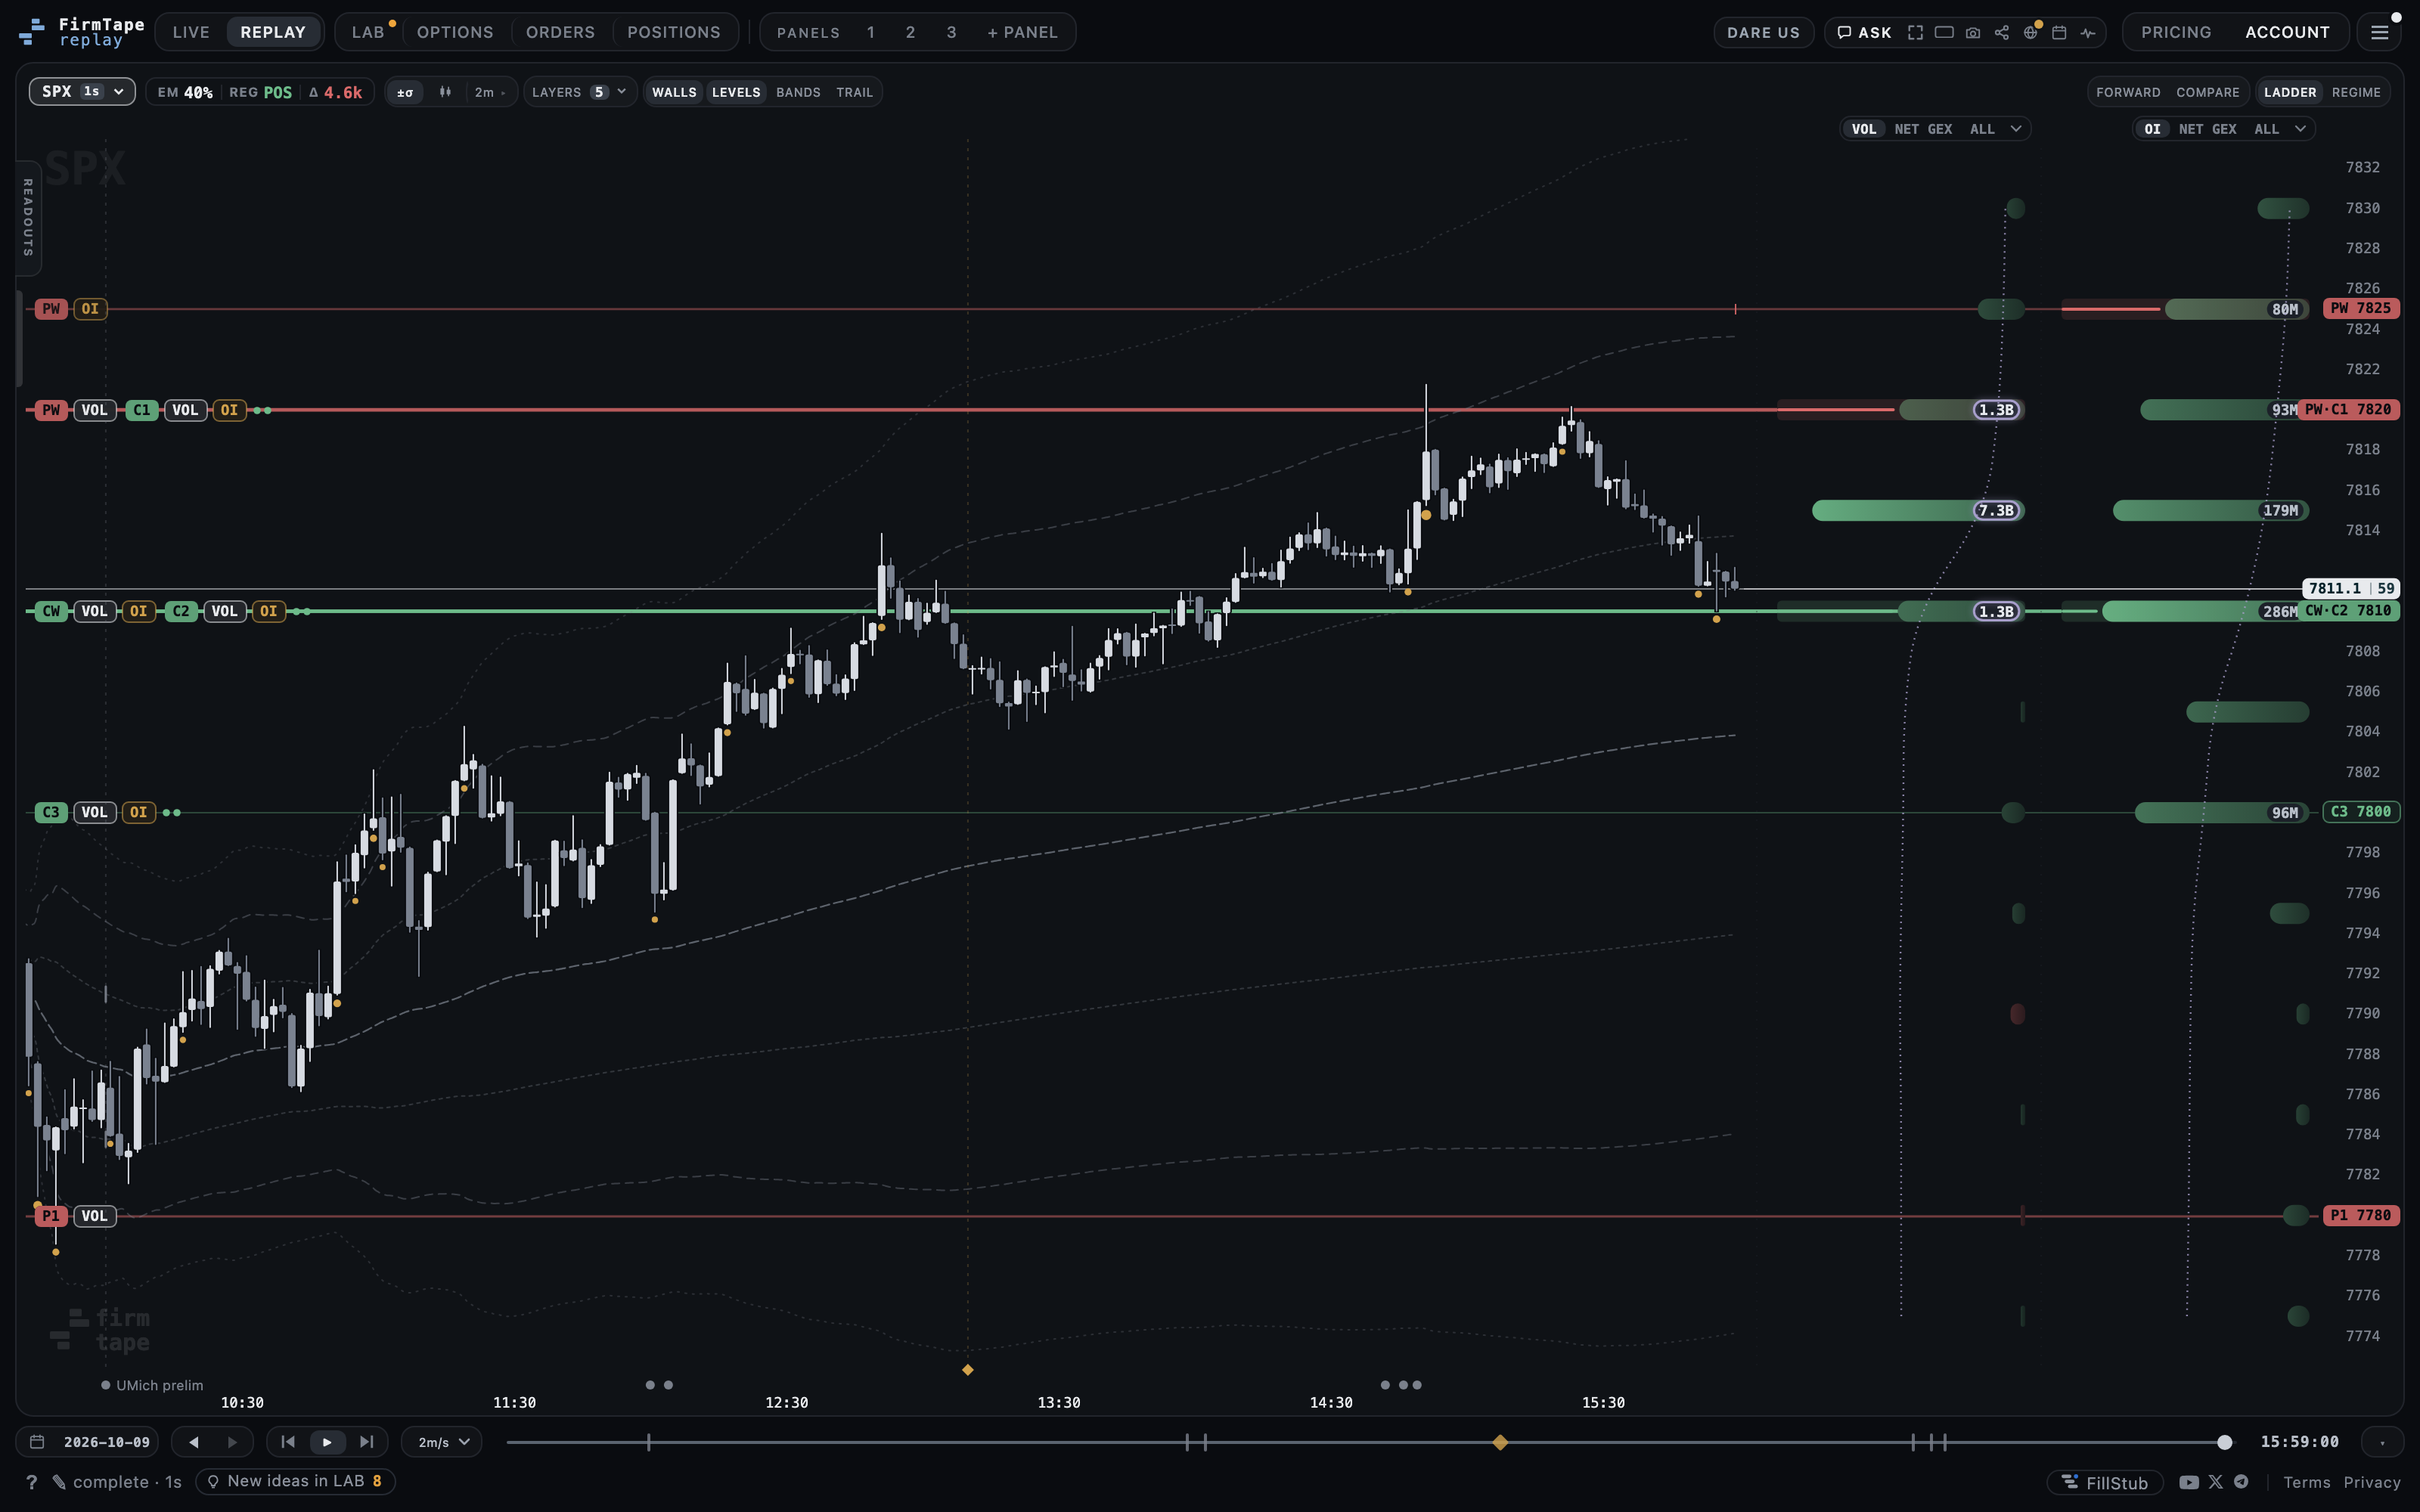The height and width of the screenshot is (1512, 2420).
Task: Open the LAB tab
Action: click(368, 32)
